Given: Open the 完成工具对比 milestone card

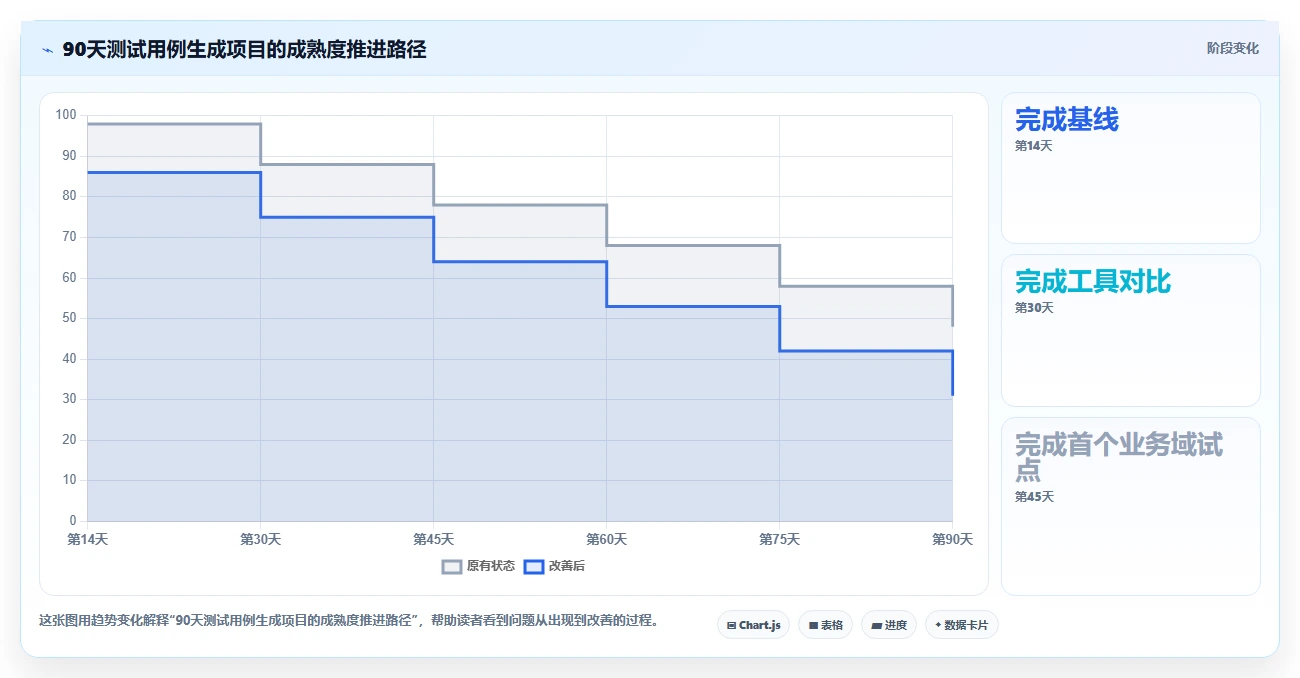Looking at the screenshot, I should [x=1130, y=330].
